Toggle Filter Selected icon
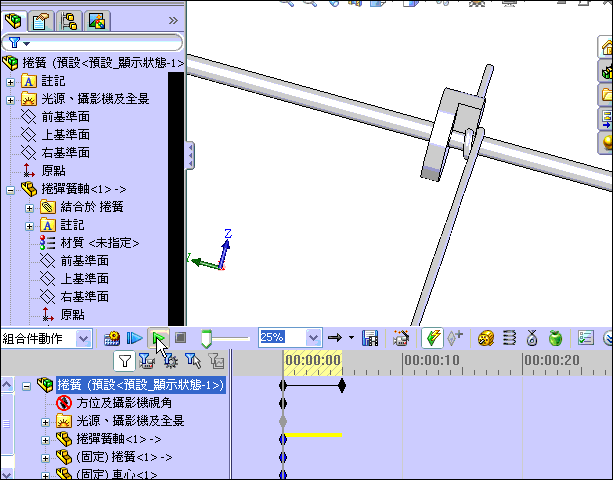Screen dimensions: 613x480 tap(193, 361)
